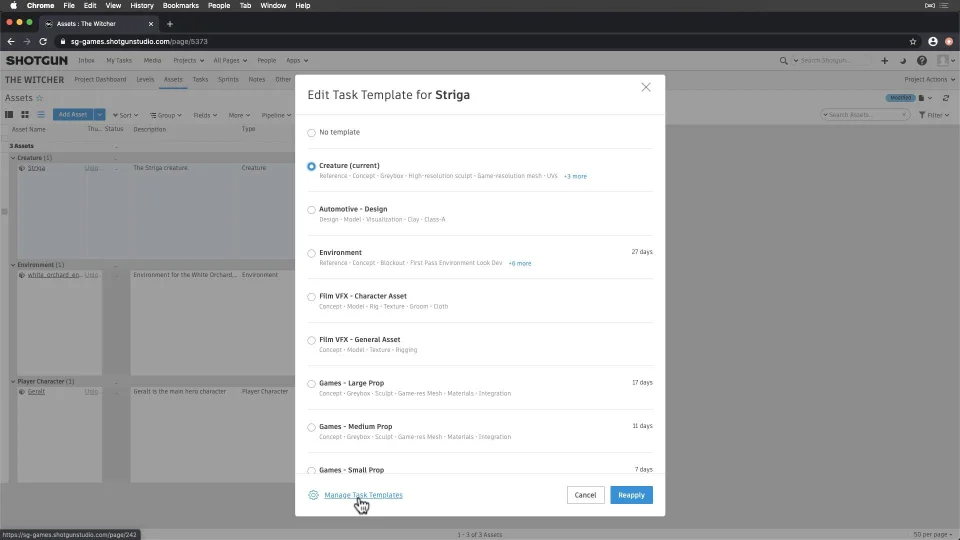The image size is (960, 540).
Task: Click the plus icon in Shotgun header
Action: click(x=884, y=61)
